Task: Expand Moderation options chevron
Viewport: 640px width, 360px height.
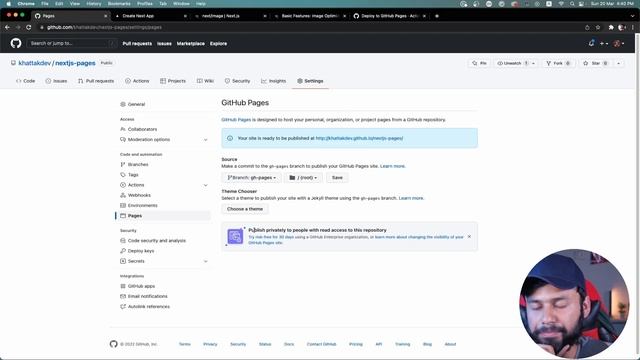Action: 205,140
